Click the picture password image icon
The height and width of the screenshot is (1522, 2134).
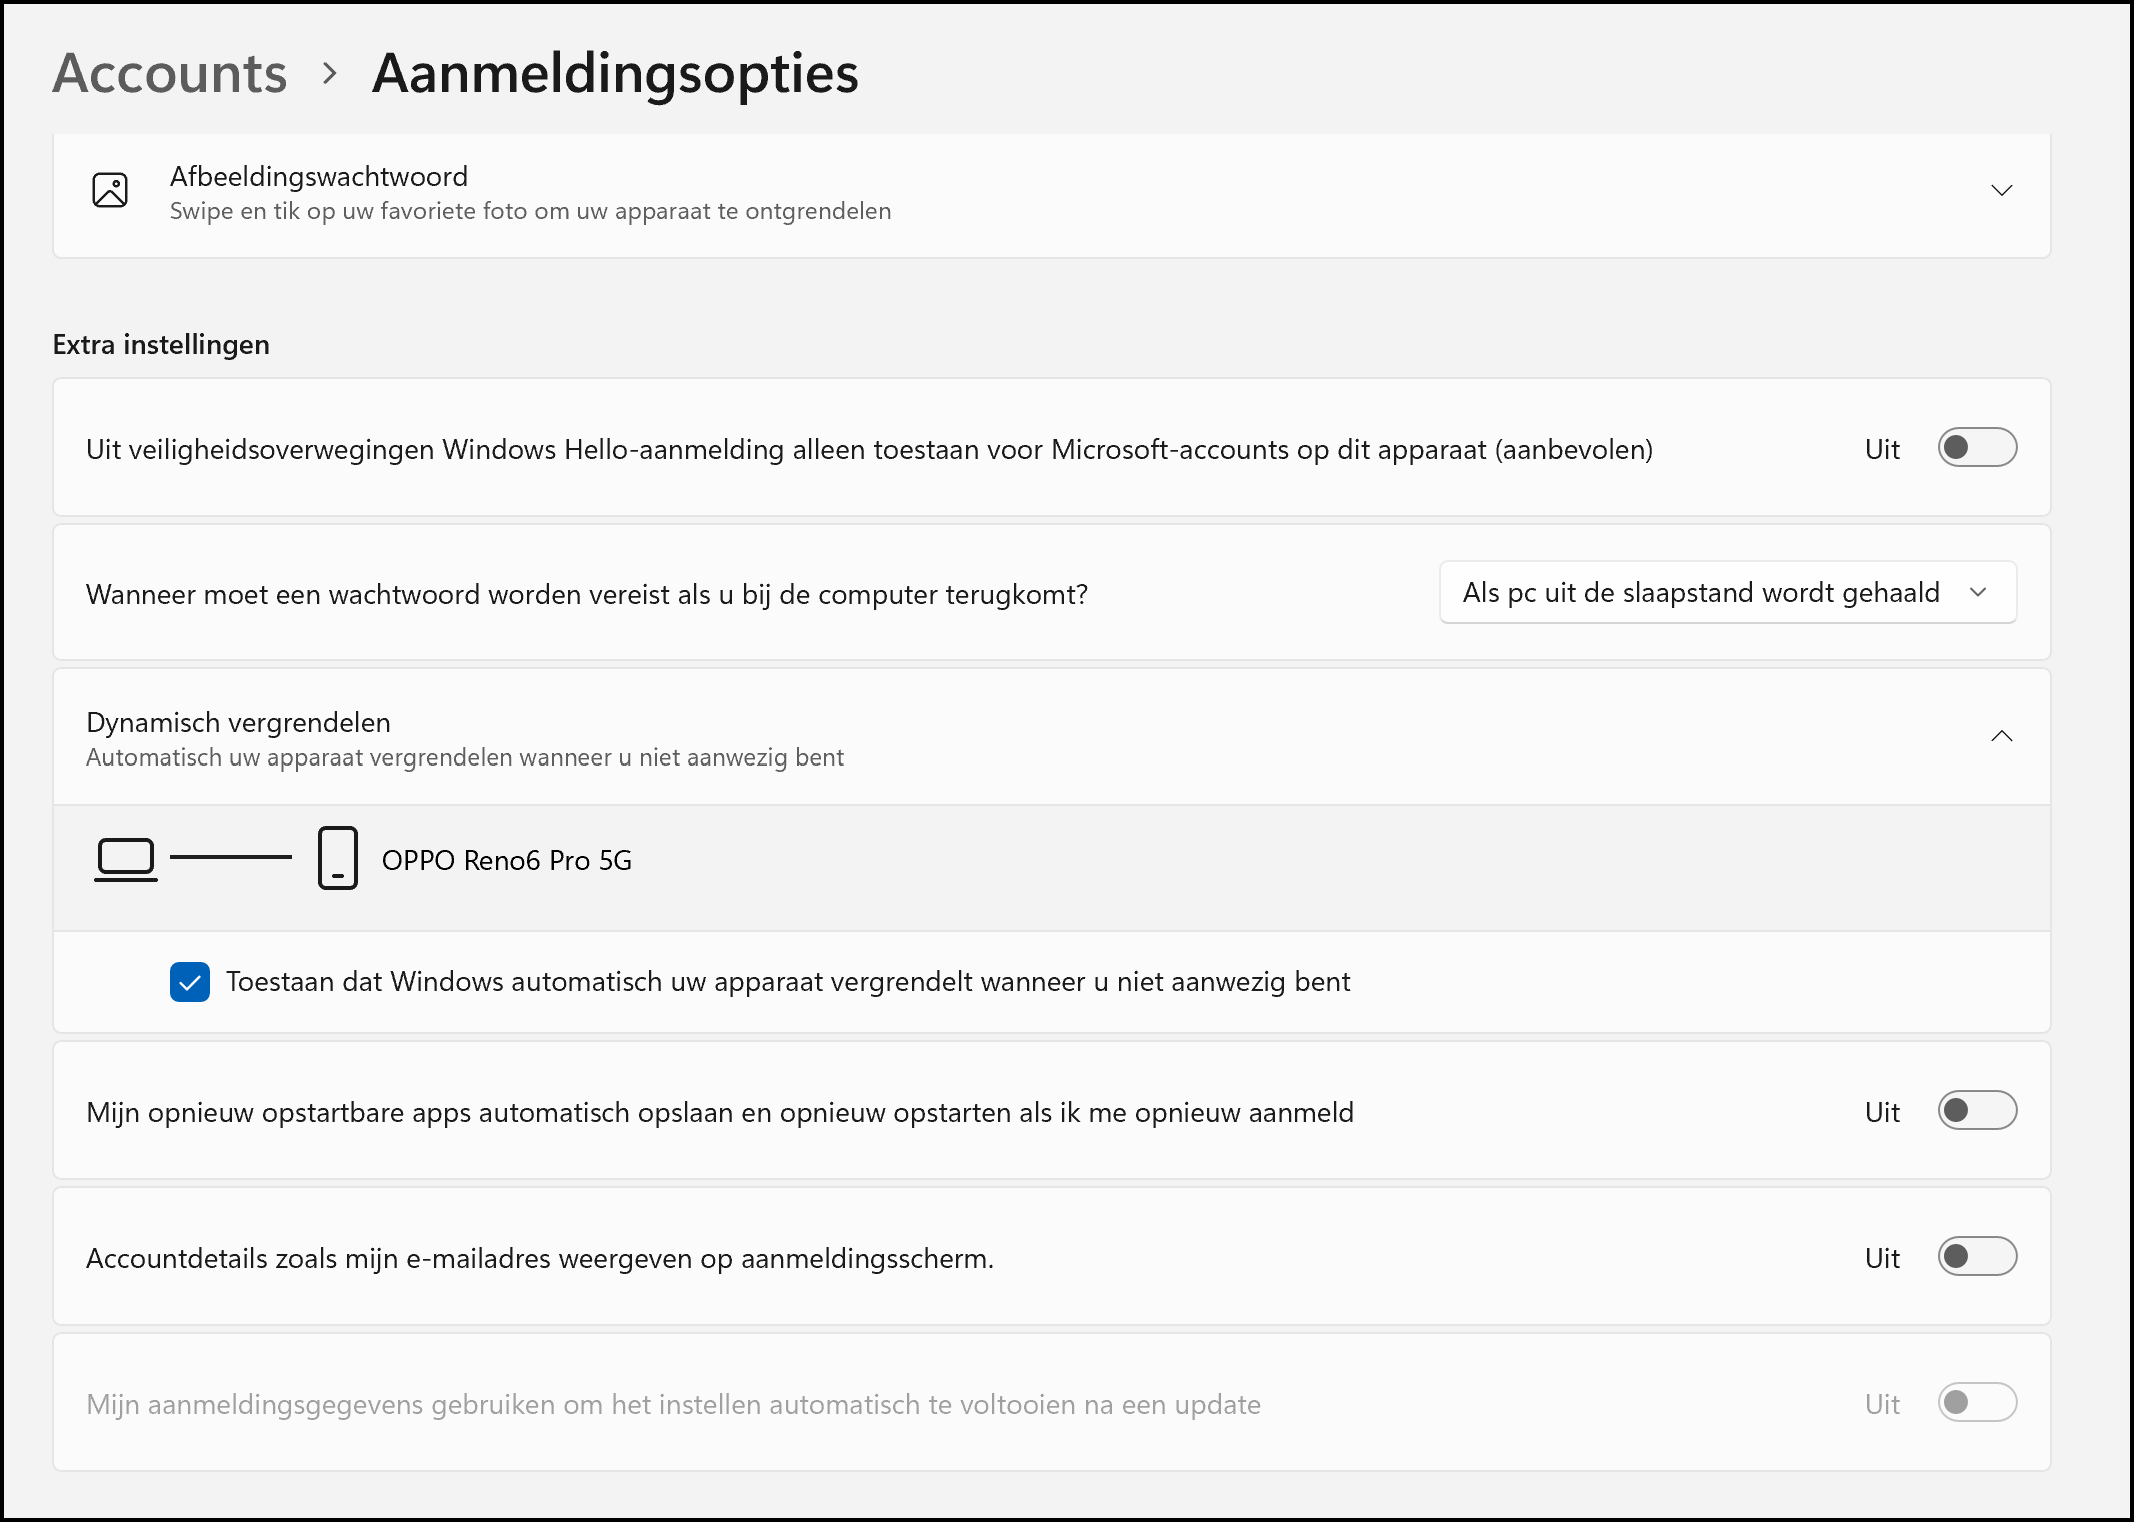coord(110,190)
